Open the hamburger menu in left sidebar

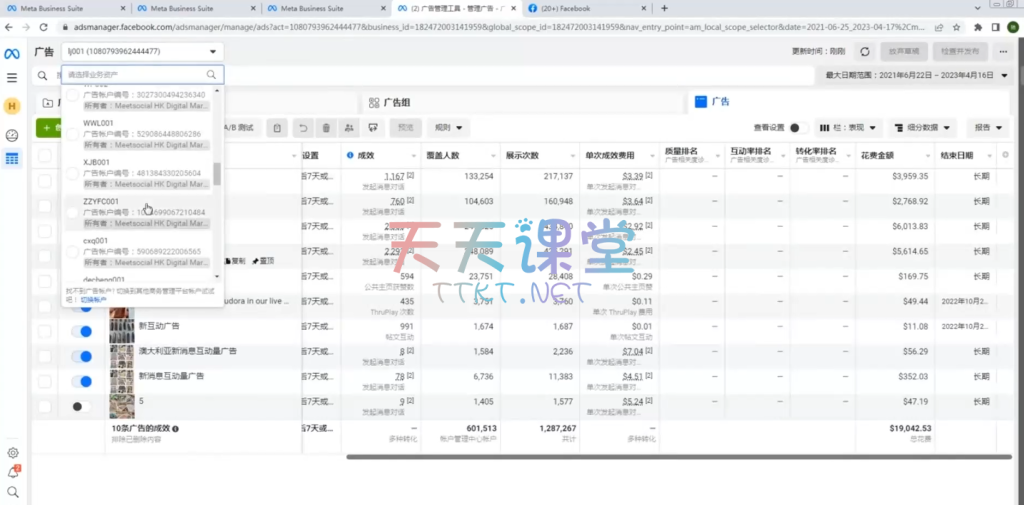[12, 77]
